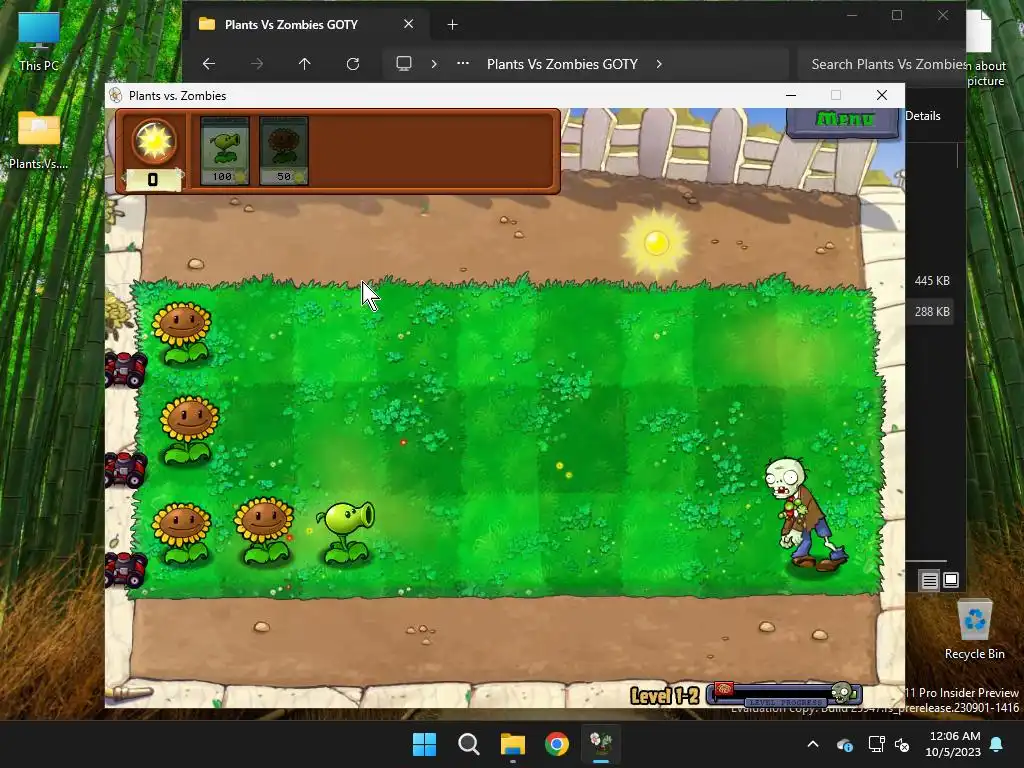Click the bottom lawn mower

125,569
